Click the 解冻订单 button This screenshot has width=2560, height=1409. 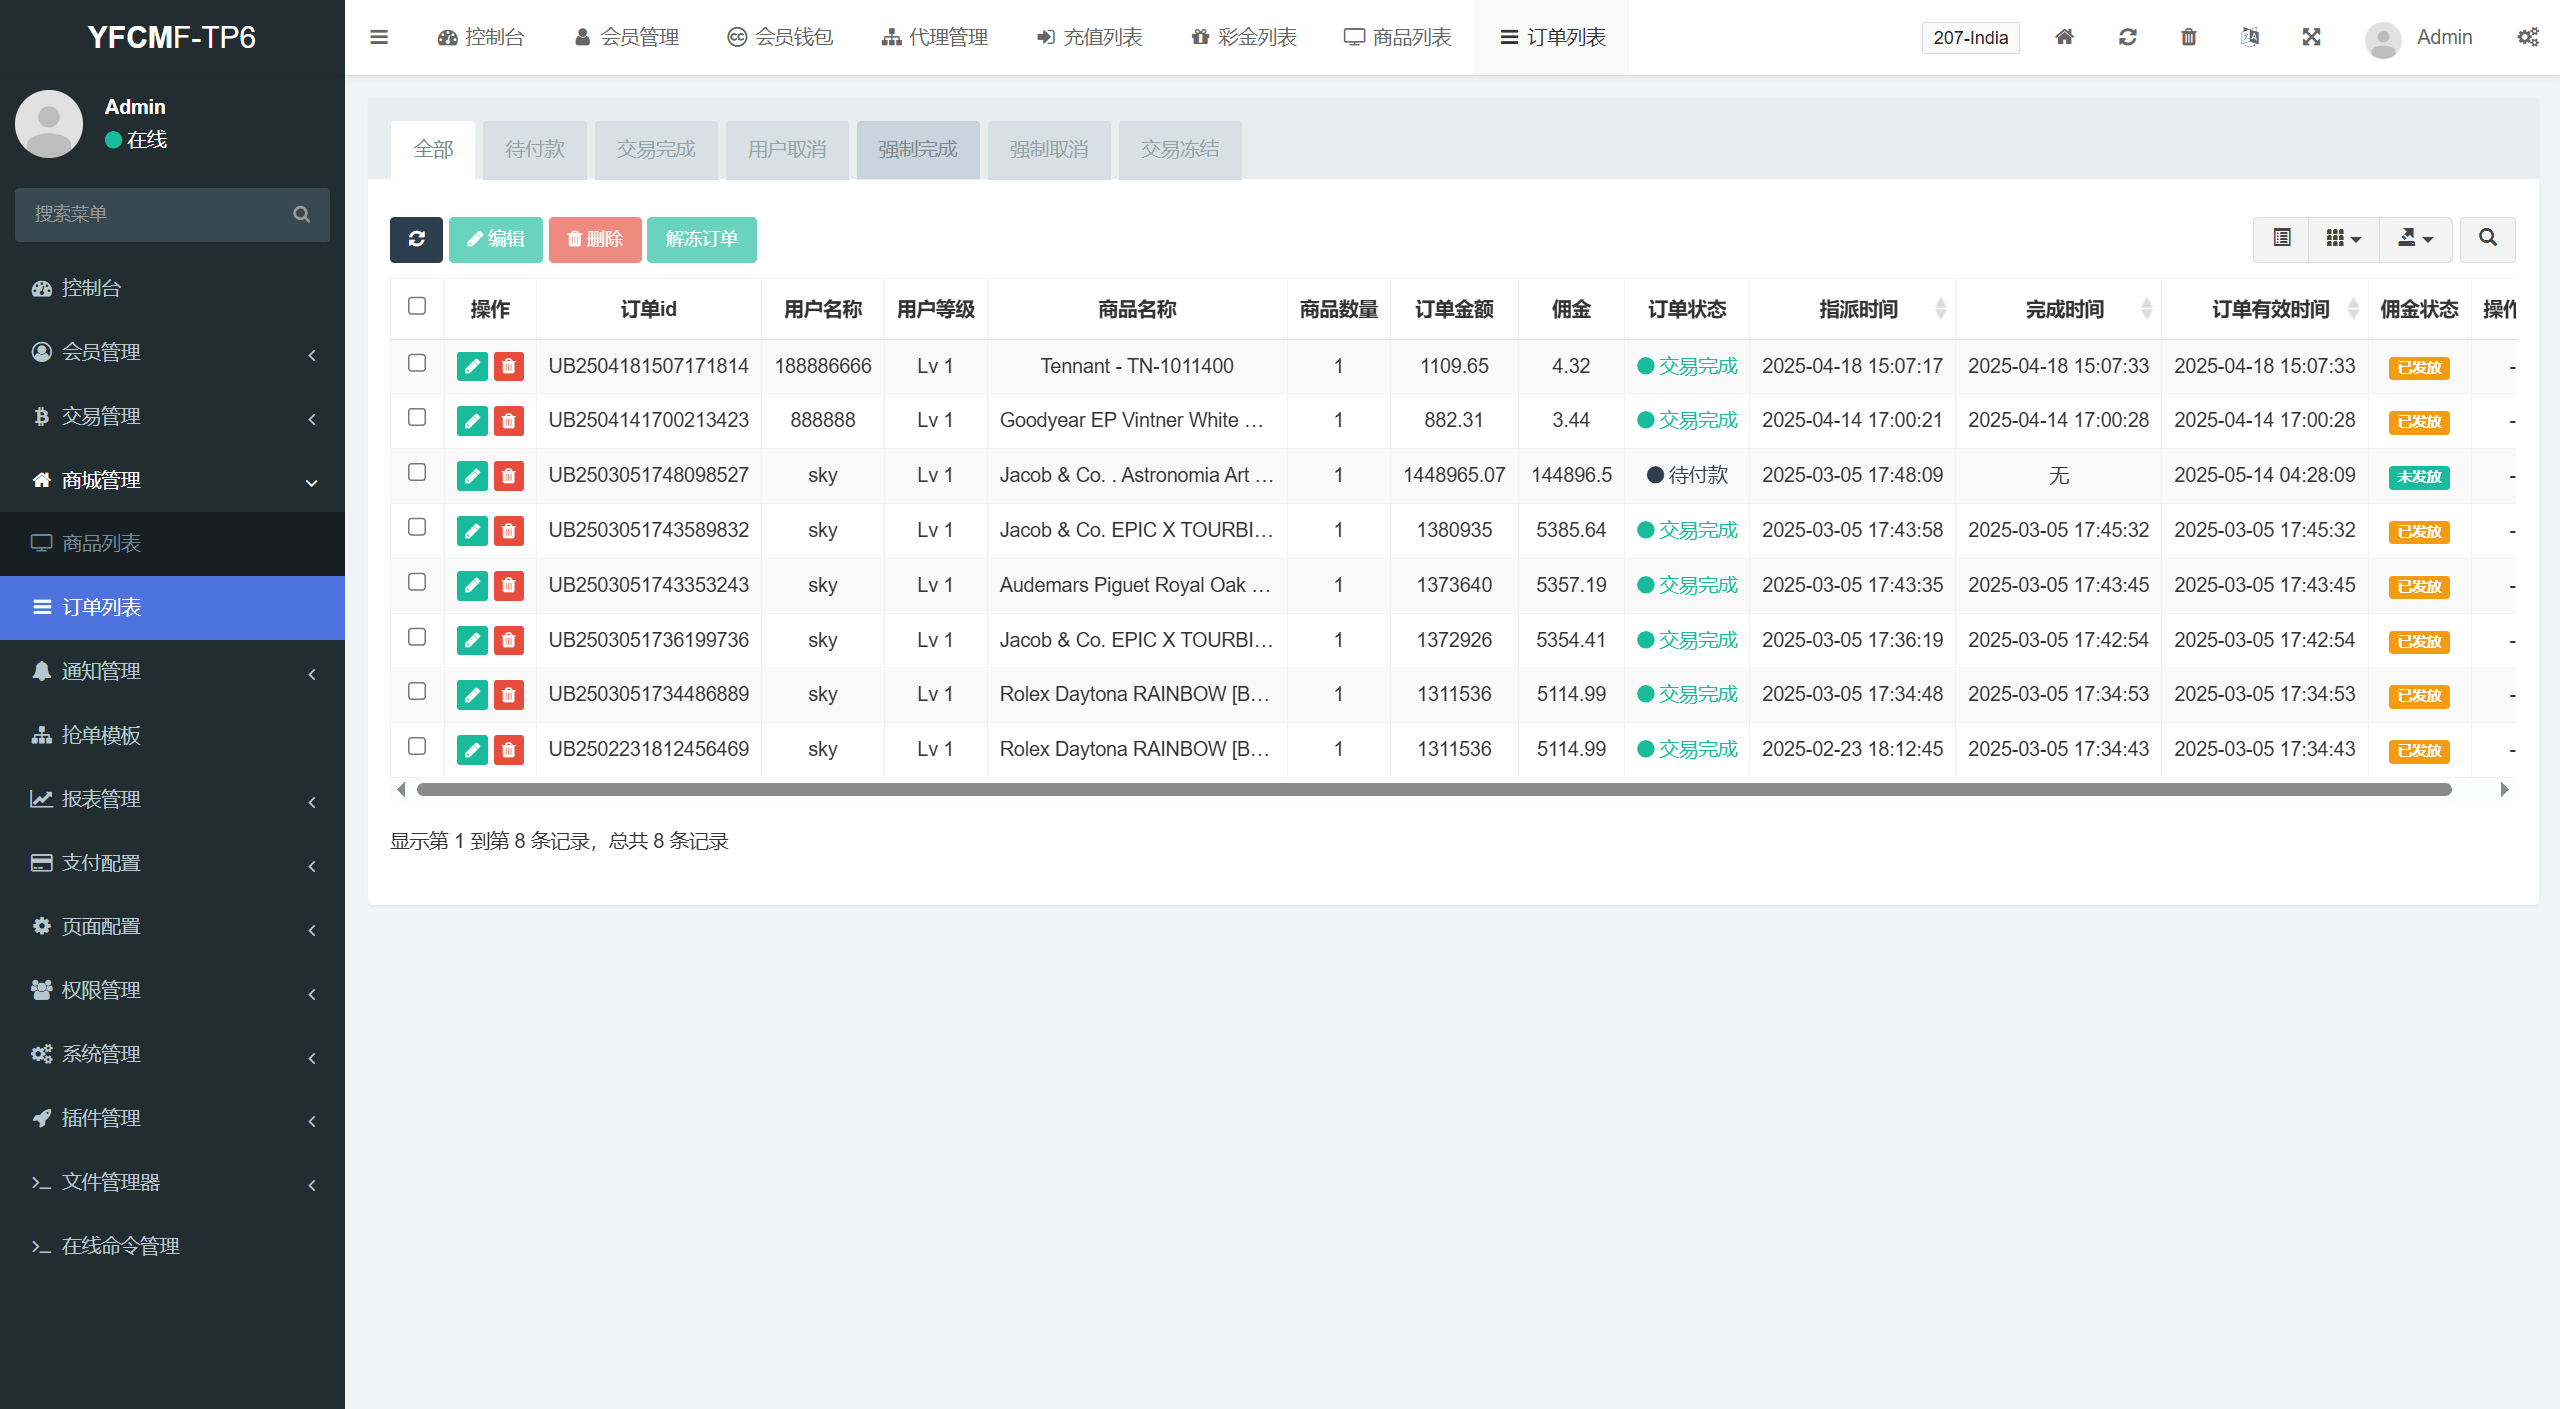coord(701,239)
